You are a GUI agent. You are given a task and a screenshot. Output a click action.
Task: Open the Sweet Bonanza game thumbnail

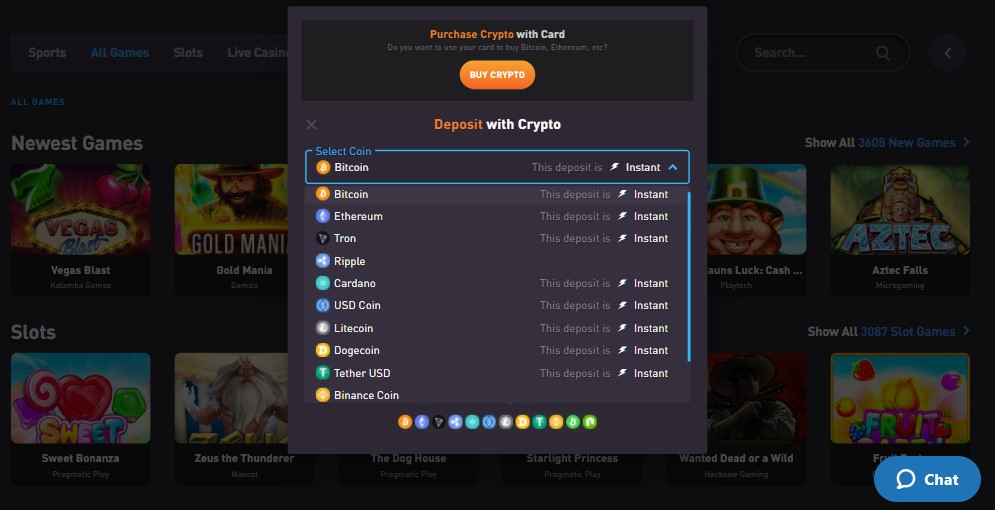tap(81, 398)
